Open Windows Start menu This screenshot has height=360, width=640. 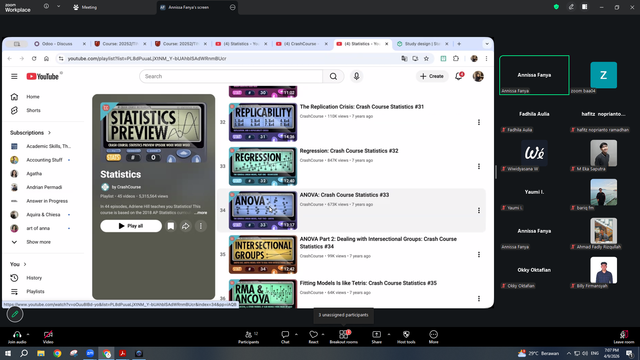8,353
